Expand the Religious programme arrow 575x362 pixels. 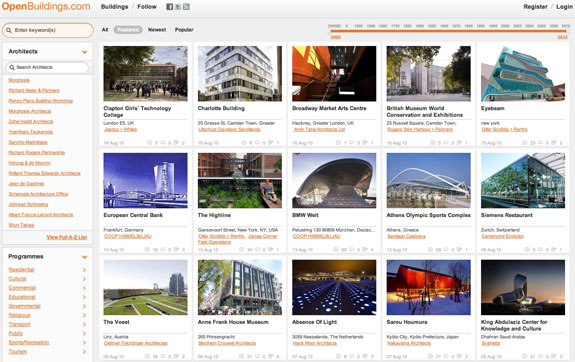tap(84, 315)
